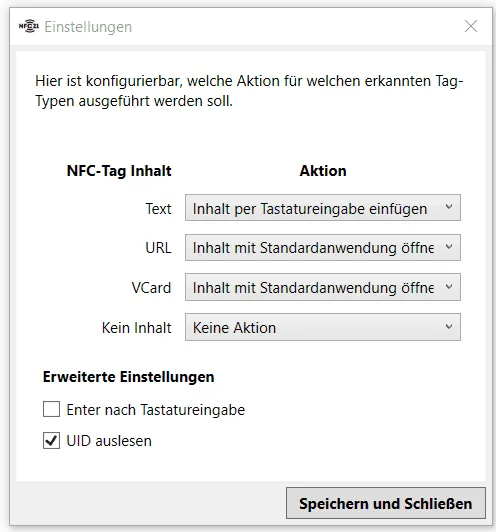Image resolution: width=496 pixels, height=532 pixels.
Task: Uncheck the UID auslesen checkbox
Action: [x=52, y=440]
